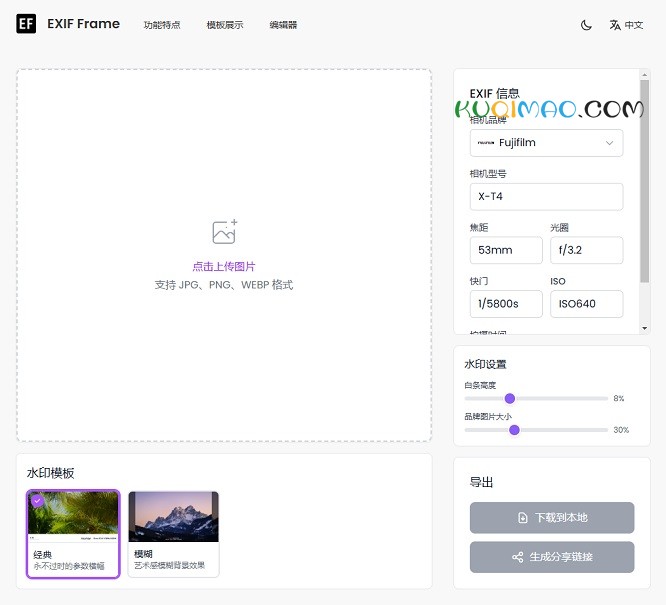Viewport: 666px width, 605px height.
Task: Click the 导出 heading
Action: click(481, 482)
